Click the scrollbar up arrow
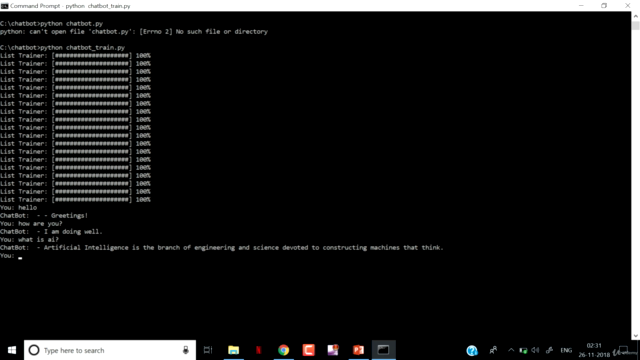 [636, 16]
